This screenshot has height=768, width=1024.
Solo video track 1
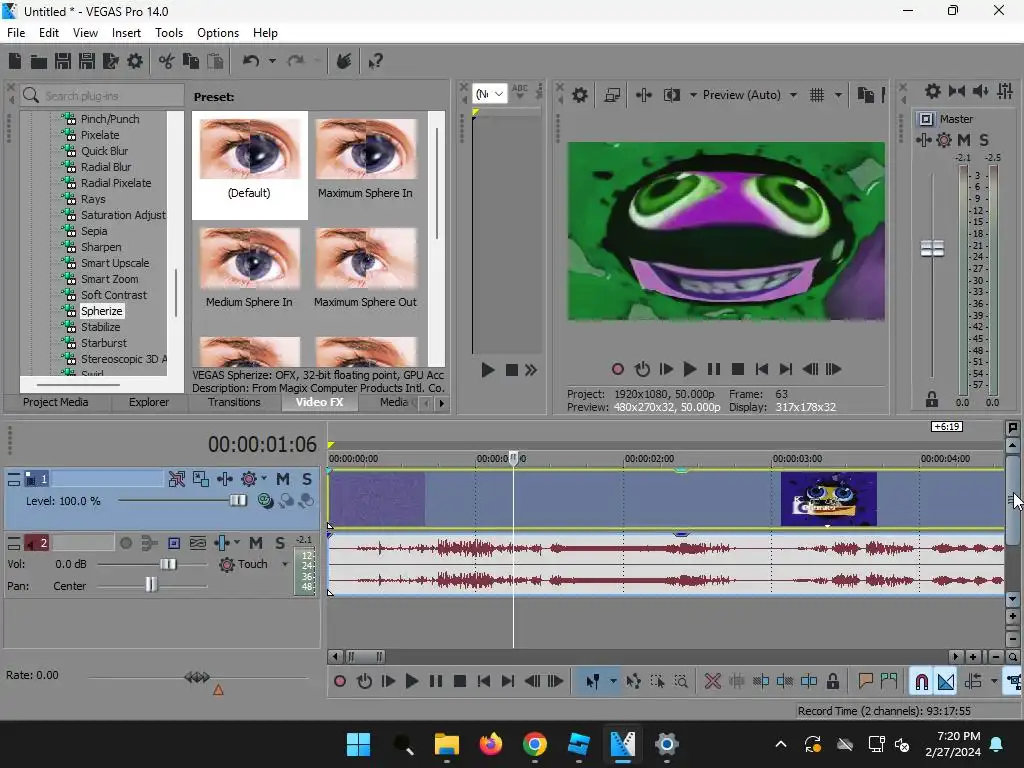[x=306, y=479]
